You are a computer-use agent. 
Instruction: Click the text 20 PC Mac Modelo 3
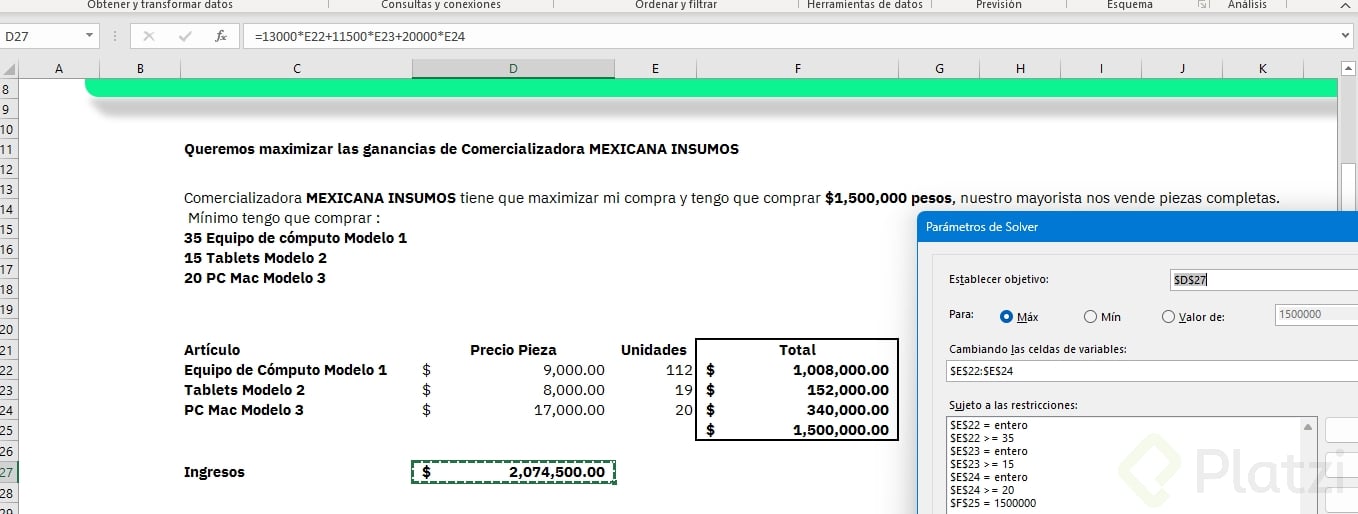click(255, 278)
